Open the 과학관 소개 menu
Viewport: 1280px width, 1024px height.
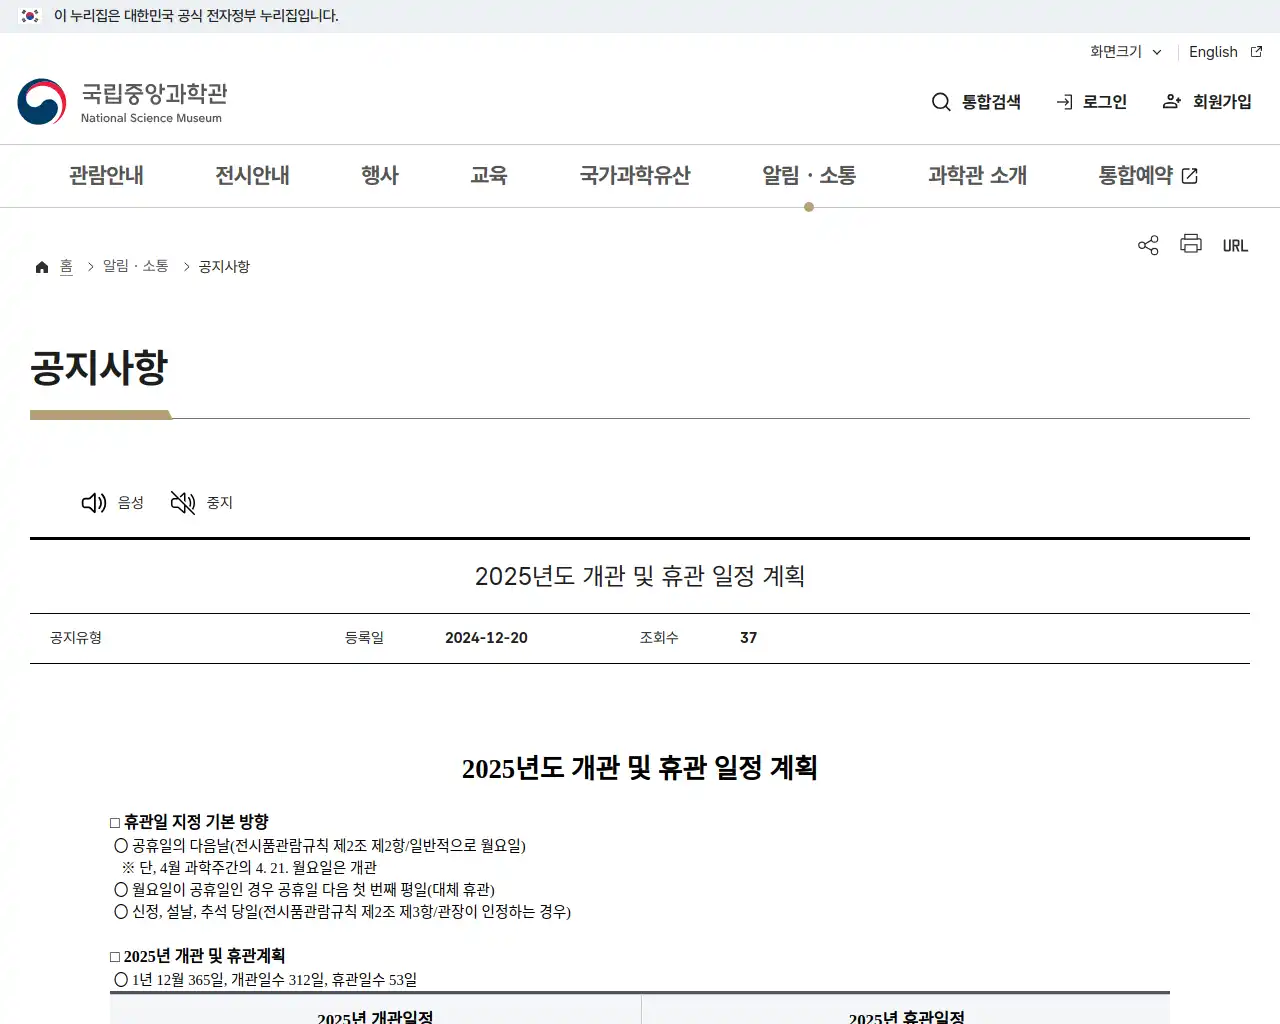pyautogui.click(x=977, y=175)
